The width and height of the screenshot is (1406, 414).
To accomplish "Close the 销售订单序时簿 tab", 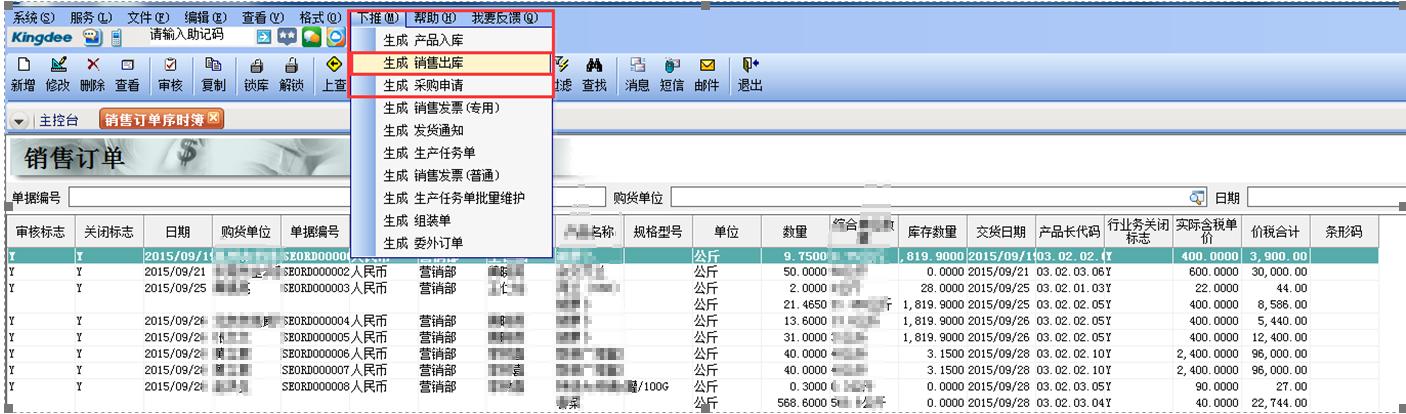I will [x=213, y=120].
